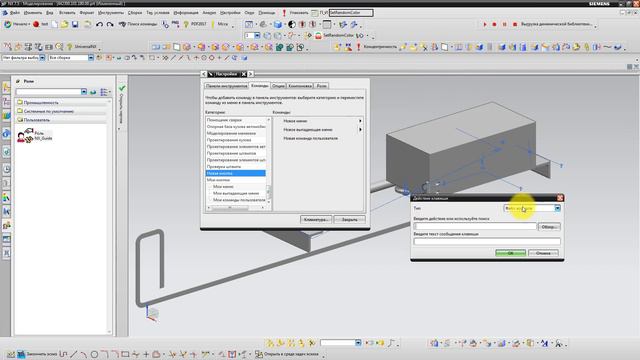Select the sketch line tool in bottom toolbar
The width and height of the screenshot is (640, 360).
click(74, 354)
